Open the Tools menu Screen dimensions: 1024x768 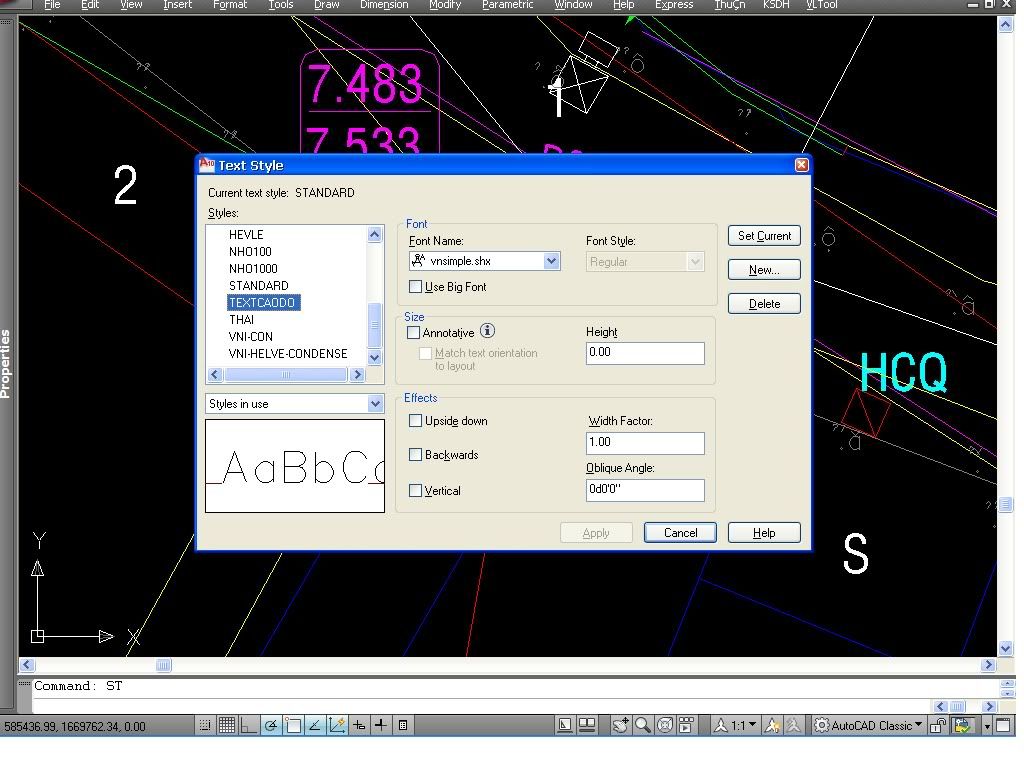tap(281, 5)
